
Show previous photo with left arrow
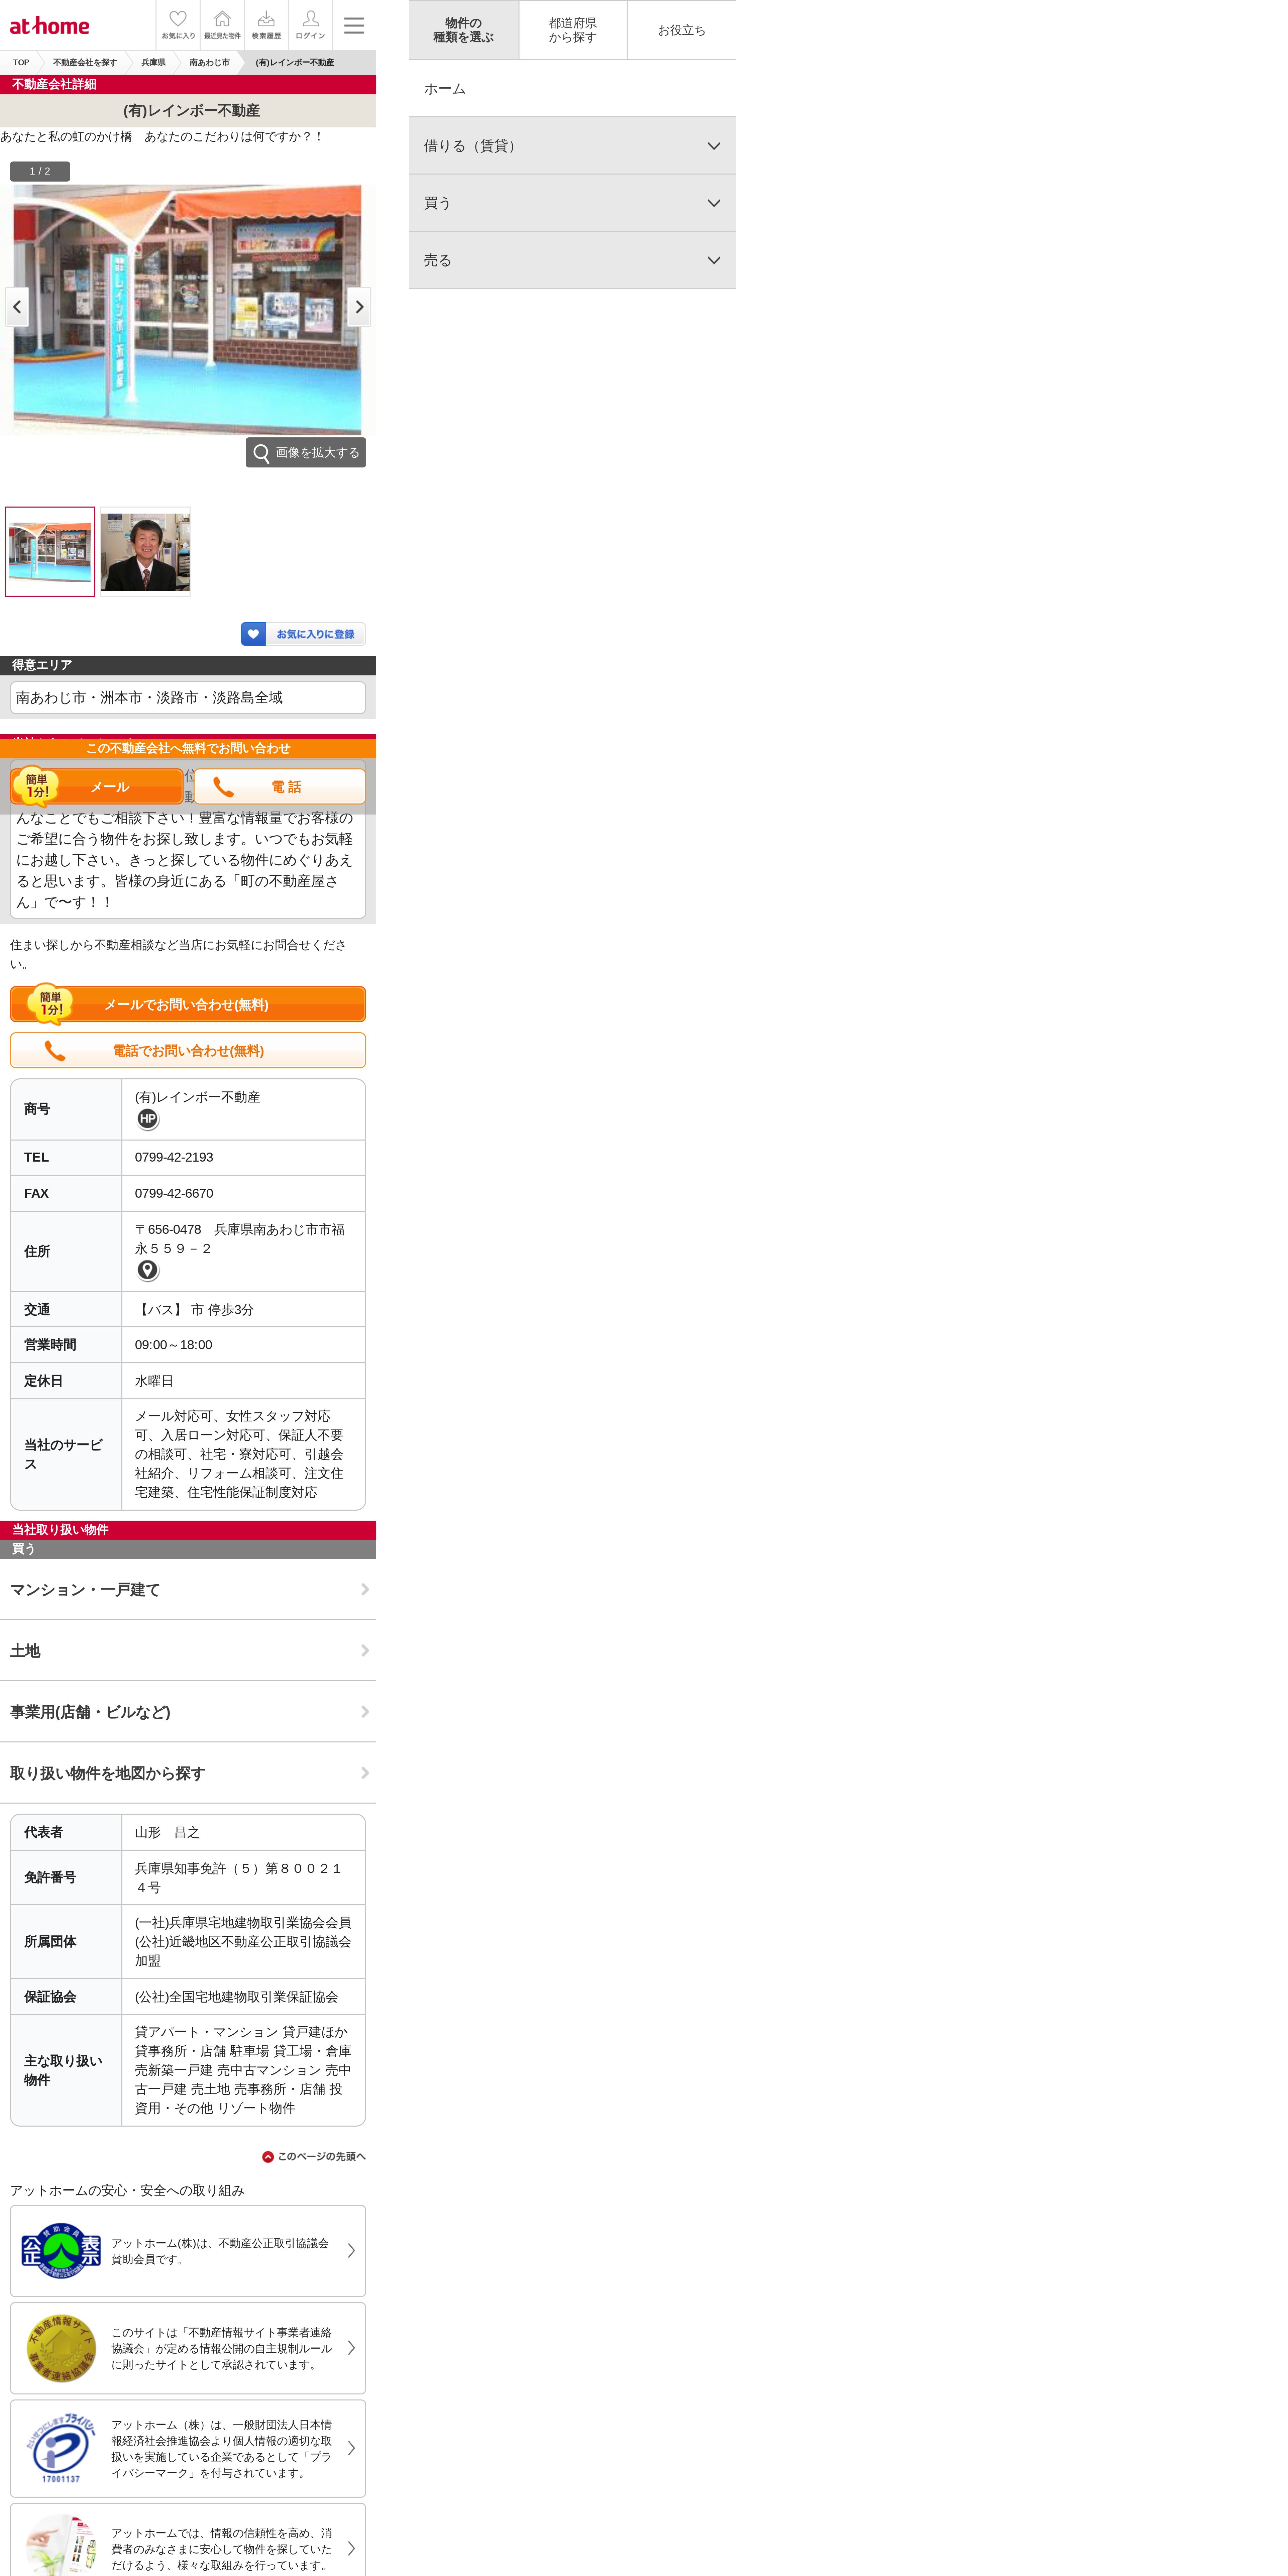(17, 307)
